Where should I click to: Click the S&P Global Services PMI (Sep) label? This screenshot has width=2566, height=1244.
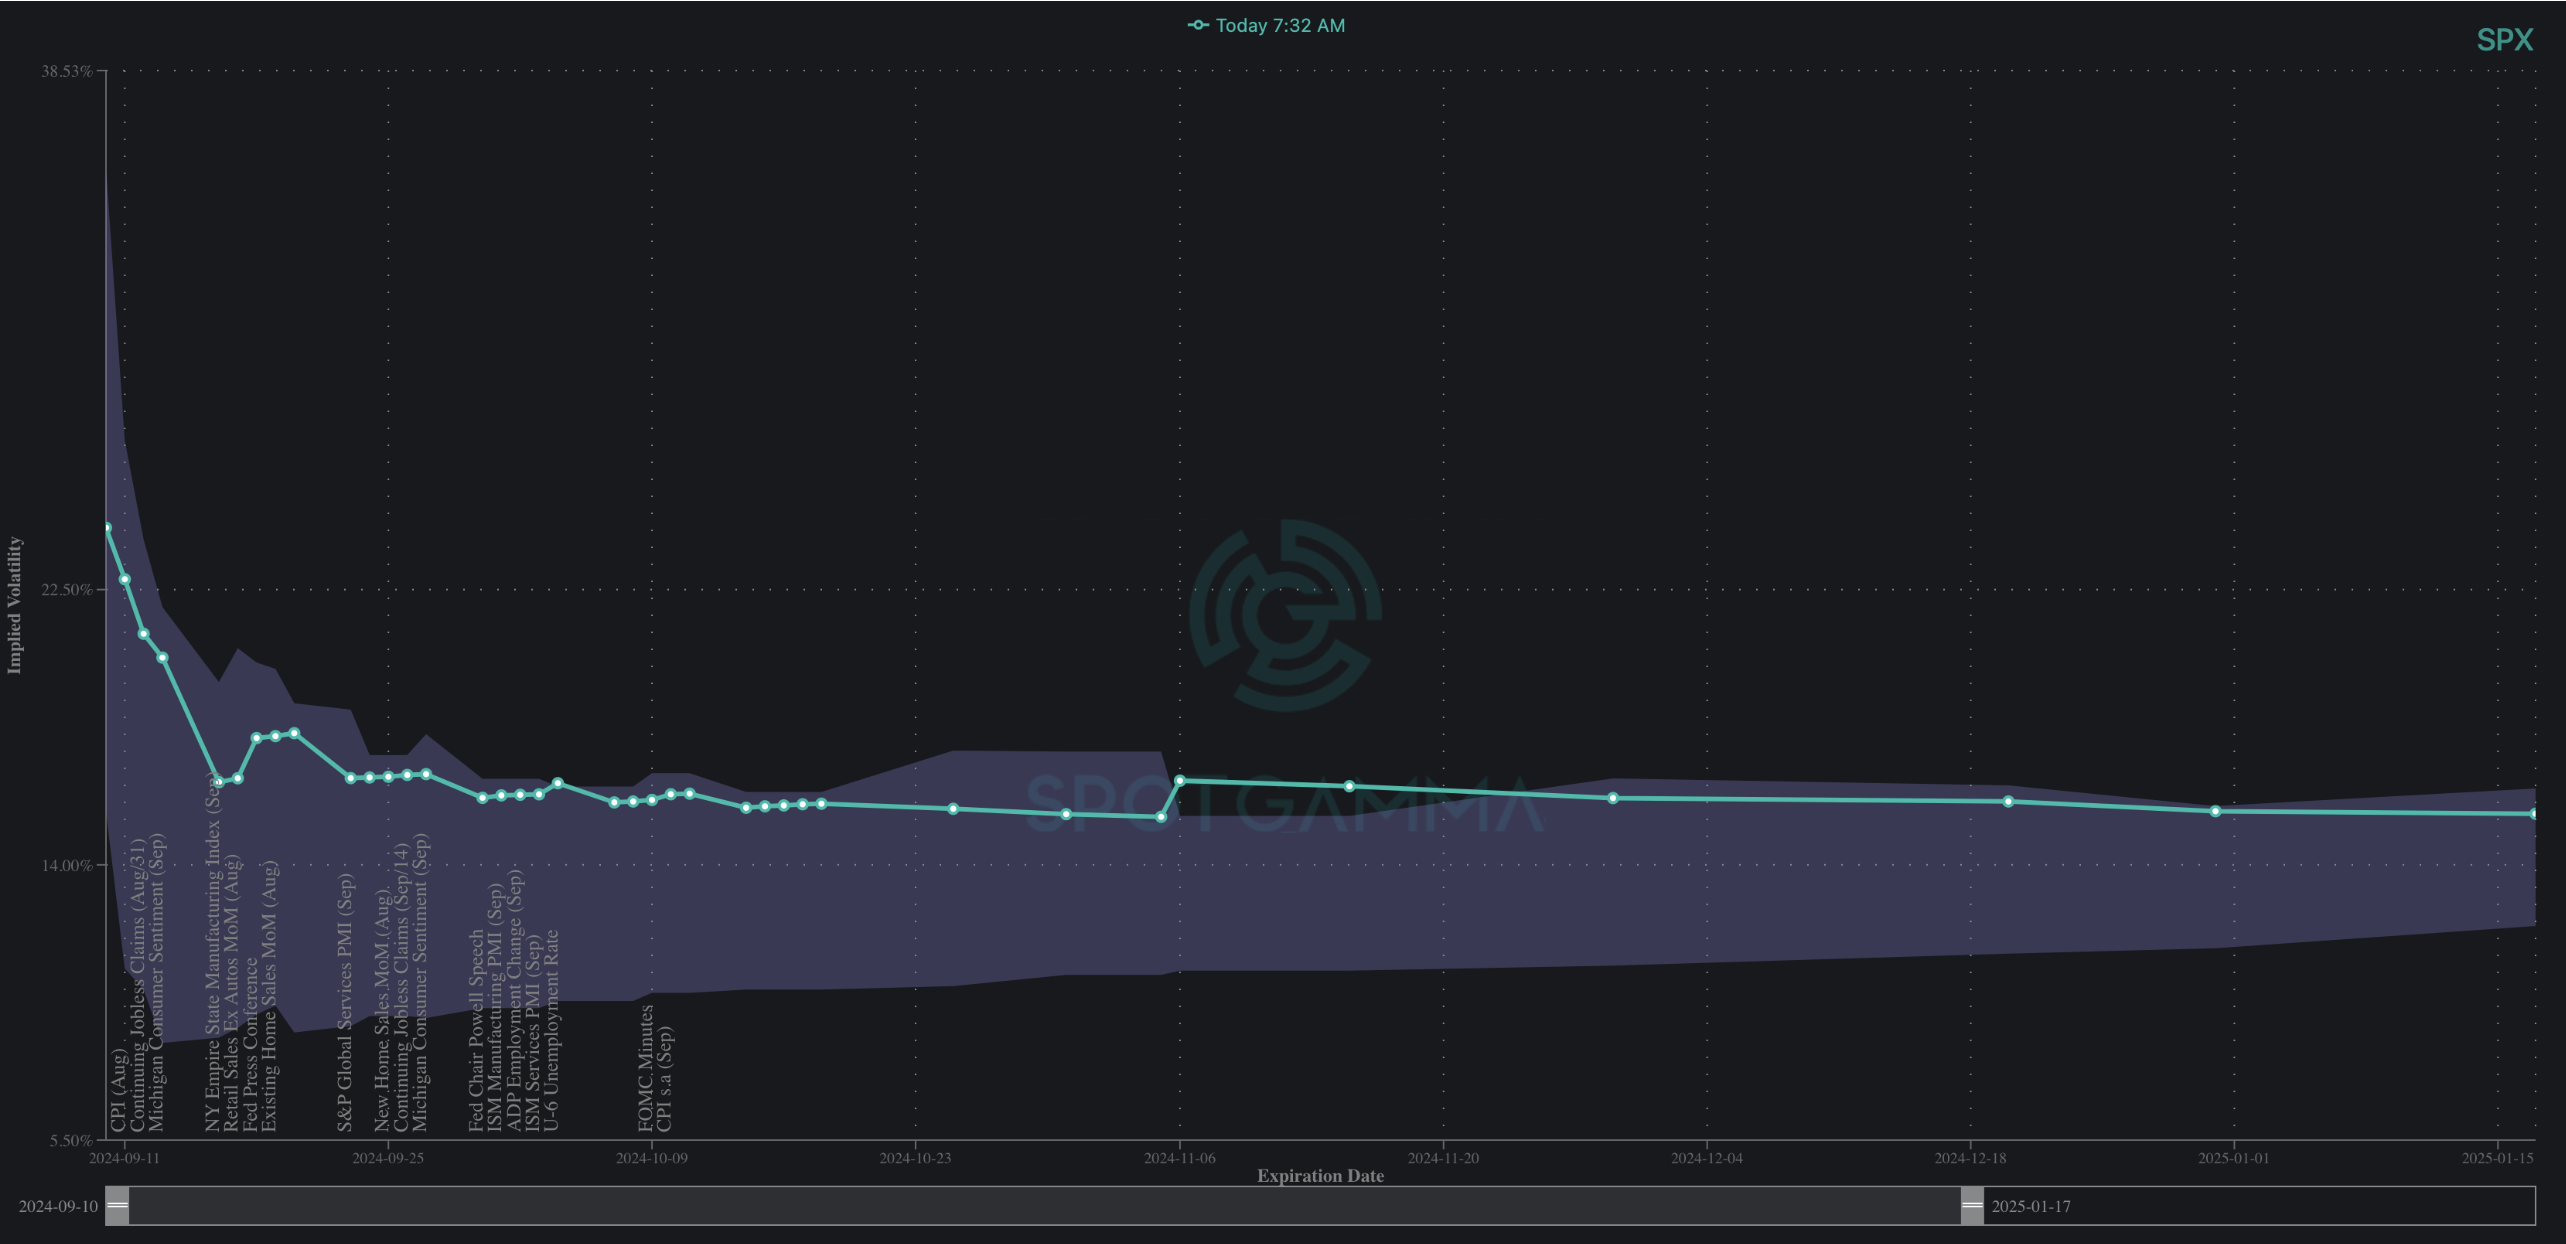(345, 1003)
